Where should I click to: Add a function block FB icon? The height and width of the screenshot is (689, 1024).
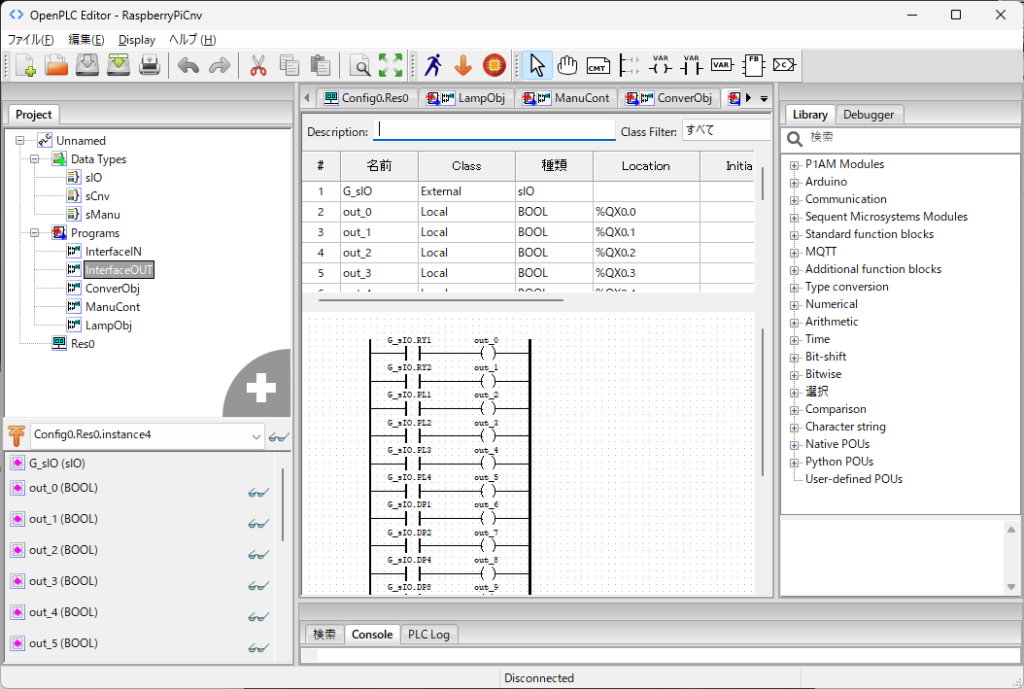753,65
